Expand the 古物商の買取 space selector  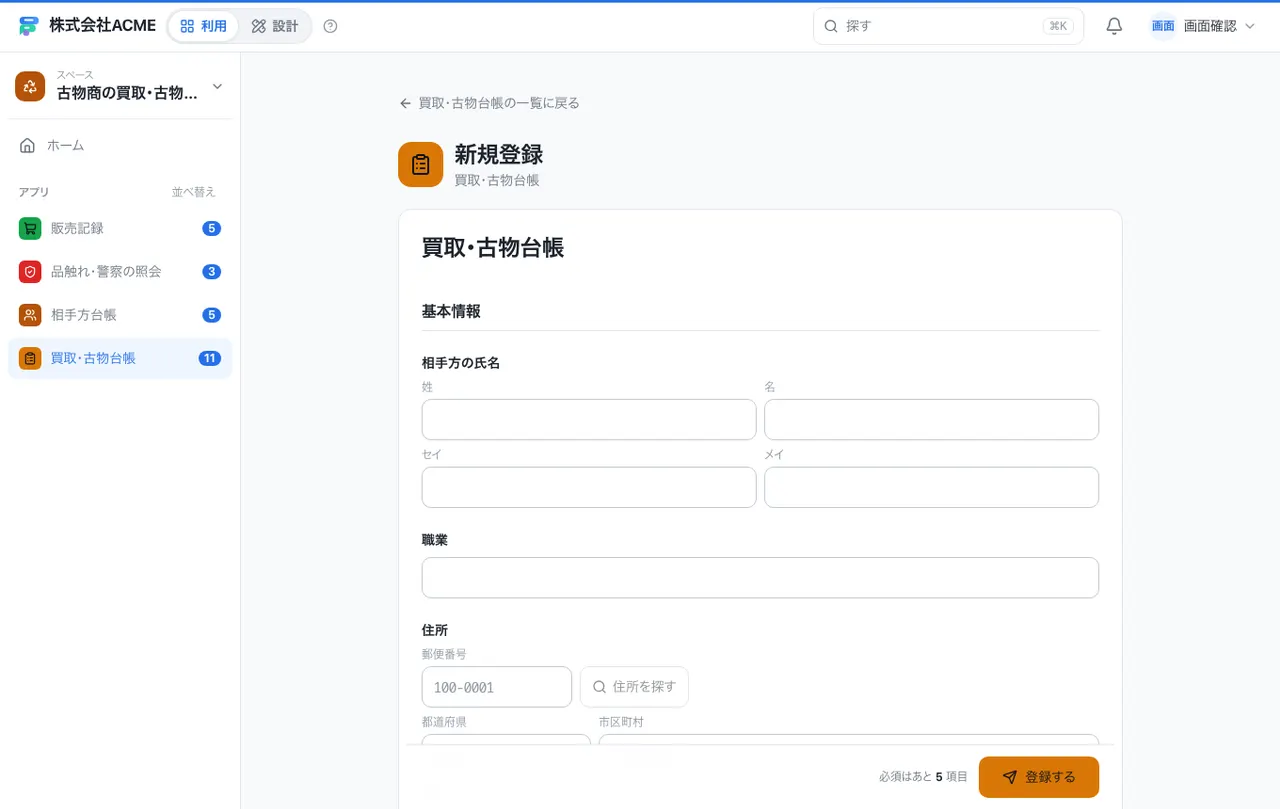(x=120, y=86)
